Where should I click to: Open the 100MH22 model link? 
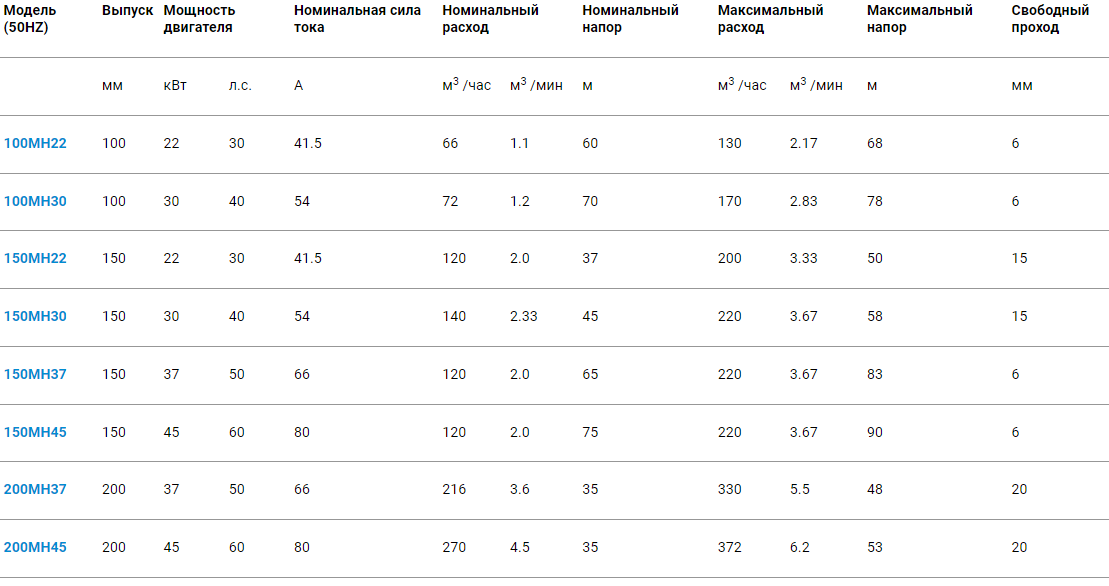(35, 144)
